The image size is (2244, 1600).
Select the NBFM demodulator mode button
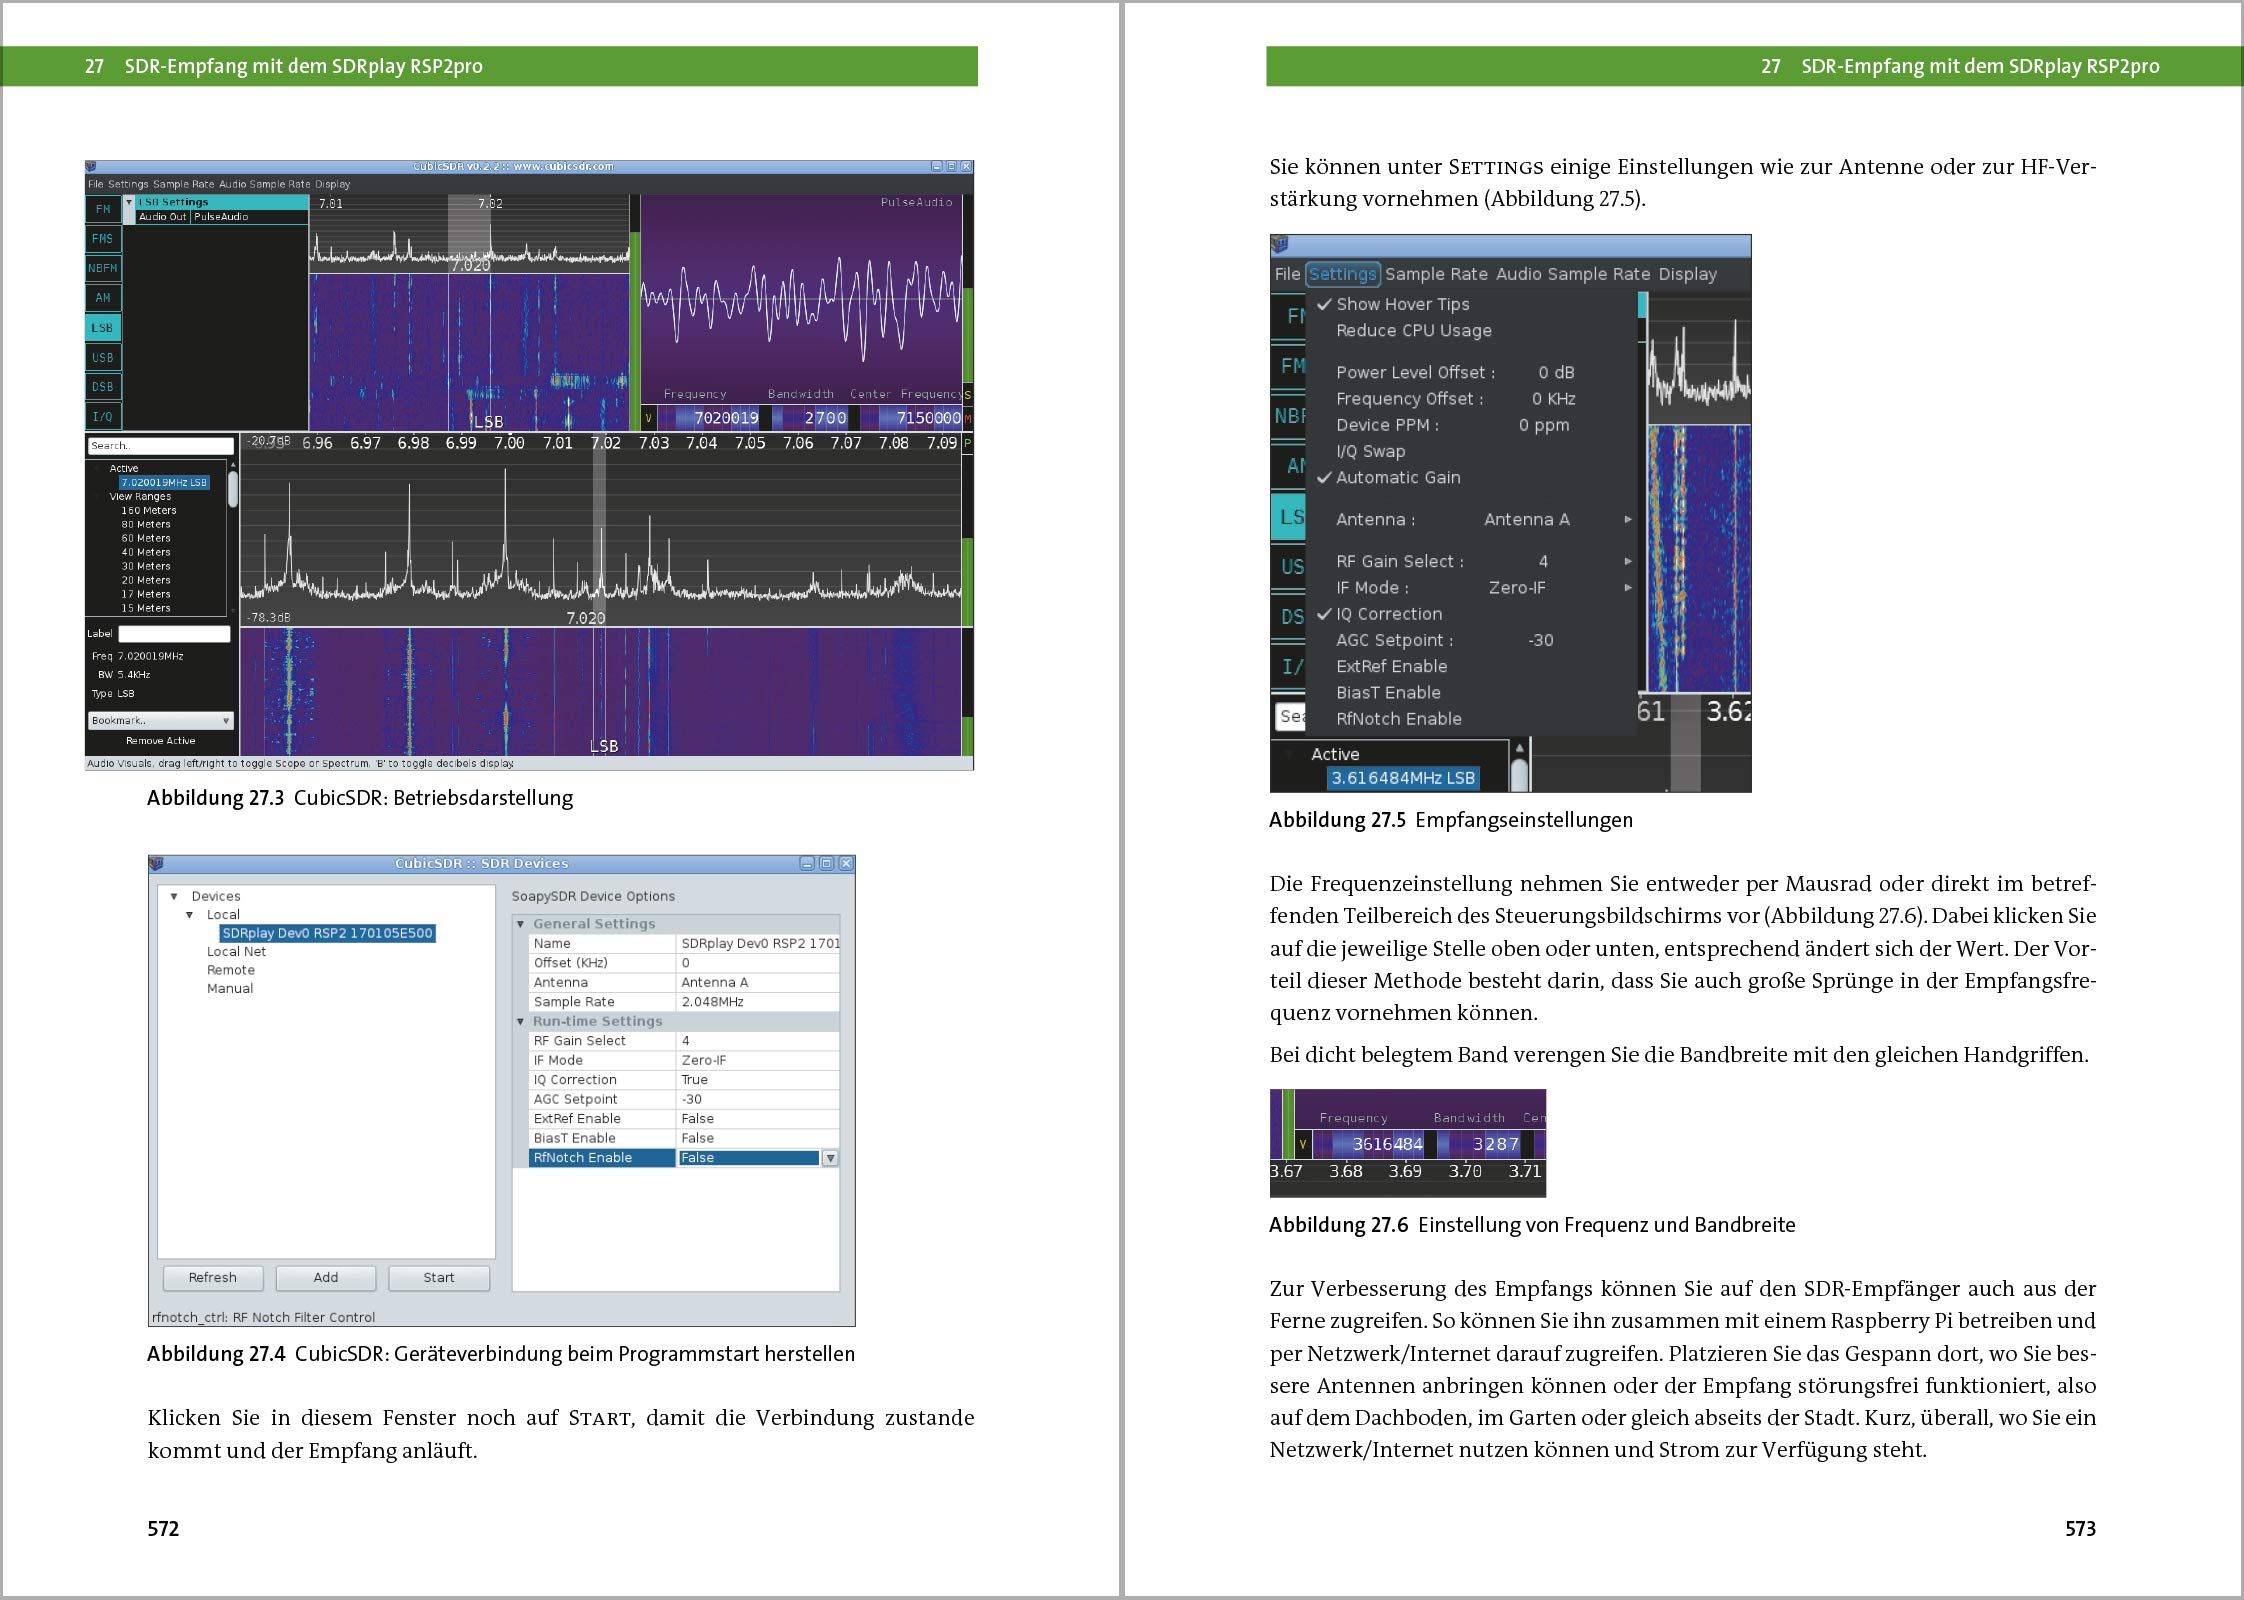[103, 268]
